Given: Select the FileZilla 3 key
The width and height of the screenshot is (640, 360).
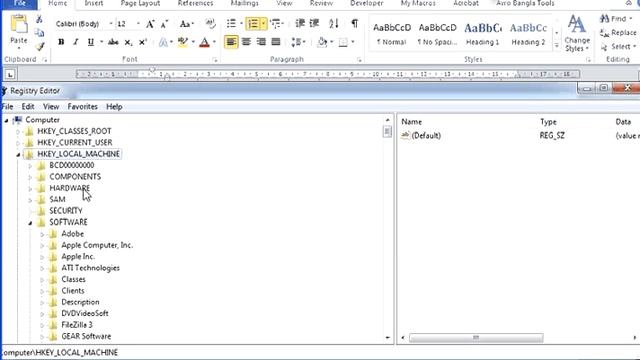Looking at the screenshot, I should coord(77,325).
